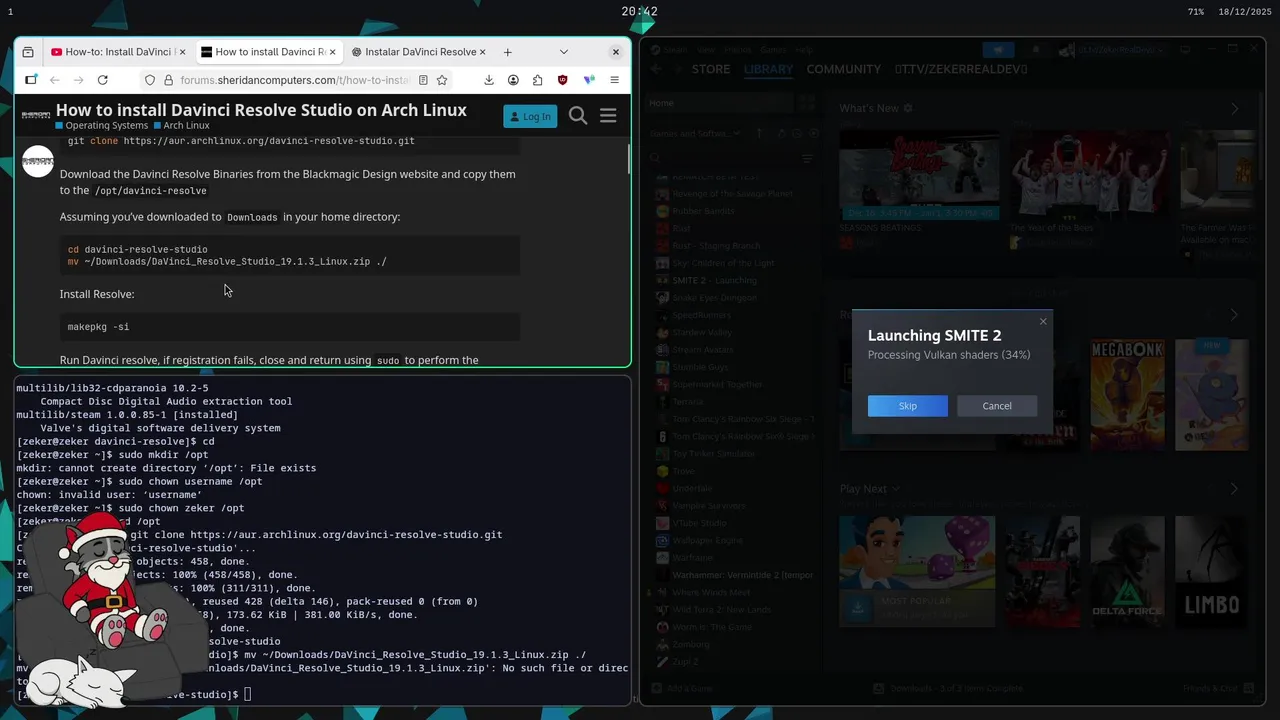
Task: Close the Launching SMITE 2 dialog
Action: tap(1043, 322)
